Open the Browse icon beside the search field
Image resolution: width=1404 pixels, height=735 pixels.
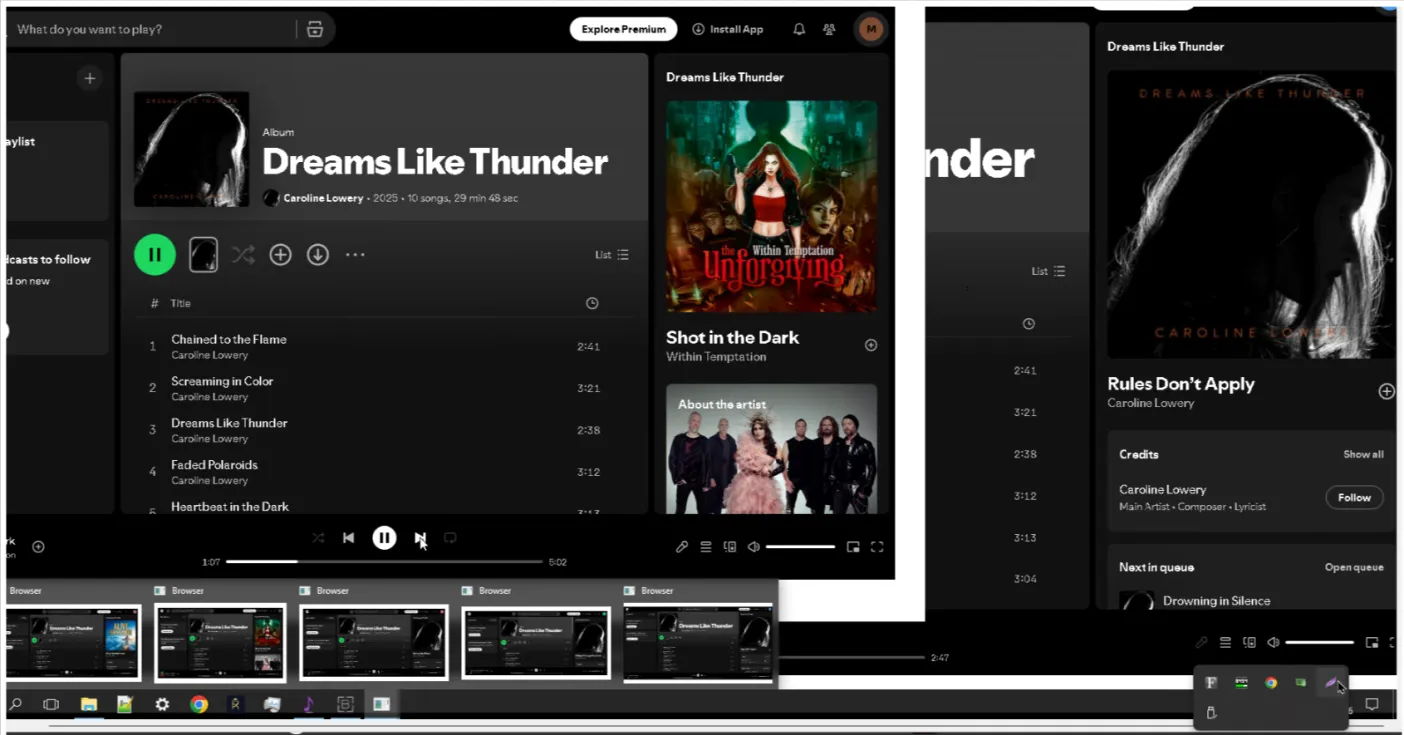[x=315, y=29]
